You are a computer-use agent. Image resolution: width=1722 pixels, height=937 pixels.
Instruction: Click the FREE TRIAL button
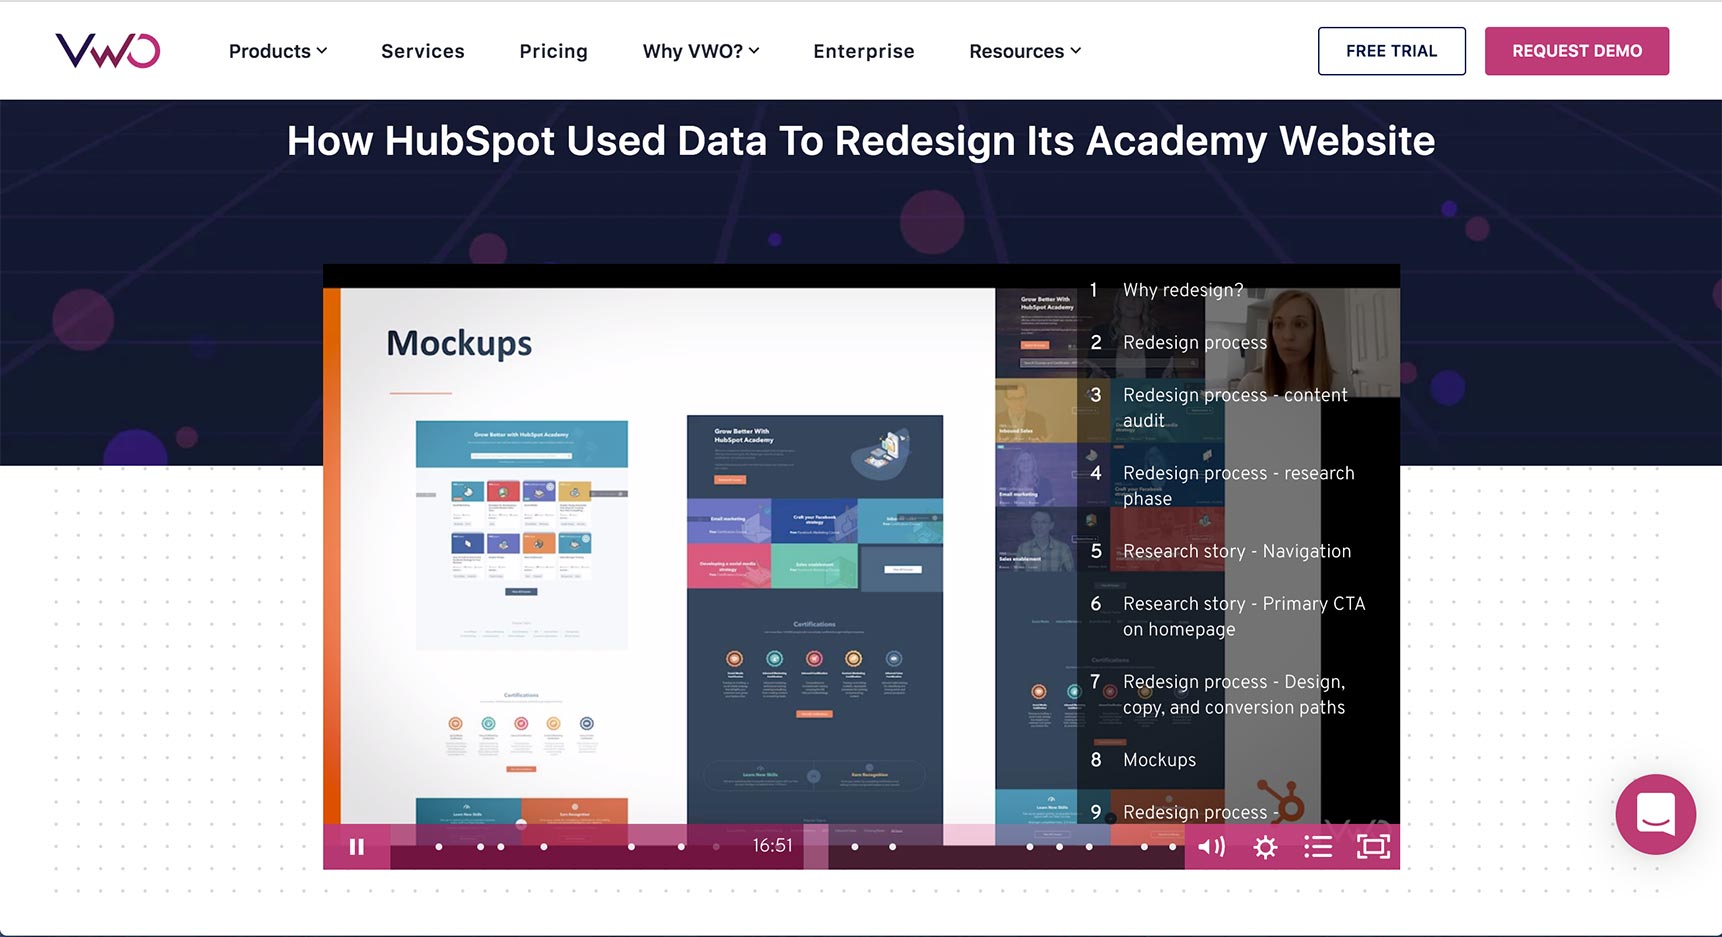coord(1391,51)
